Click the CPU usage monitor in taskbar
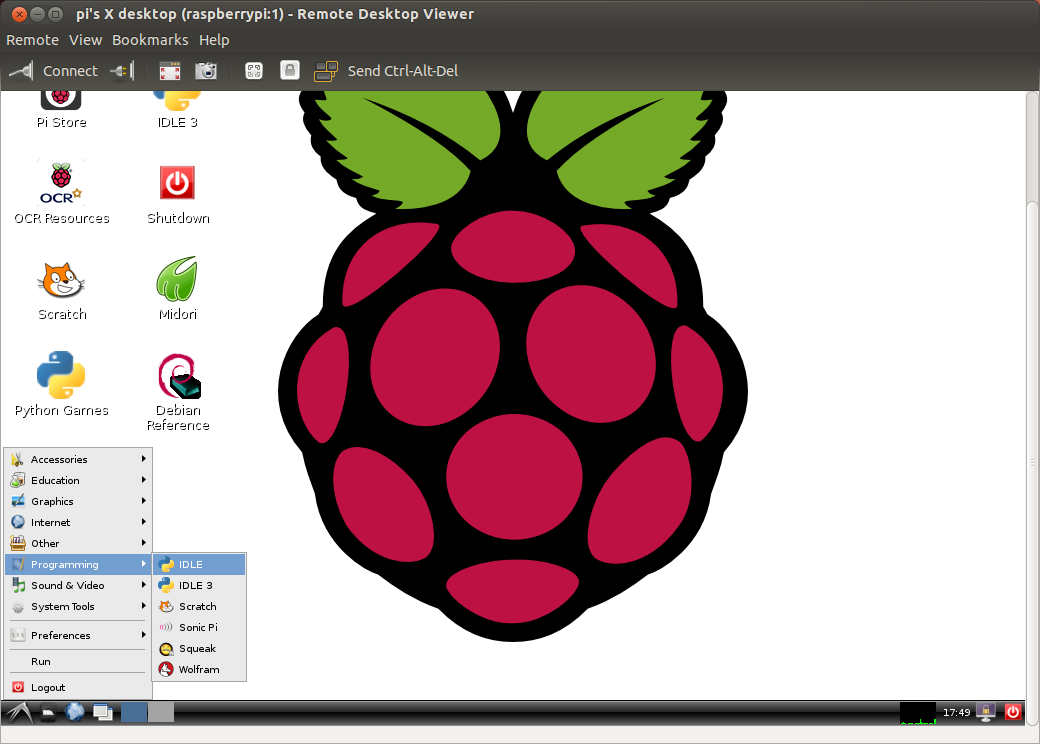The image size is (1040, 744). click(918, 713)
